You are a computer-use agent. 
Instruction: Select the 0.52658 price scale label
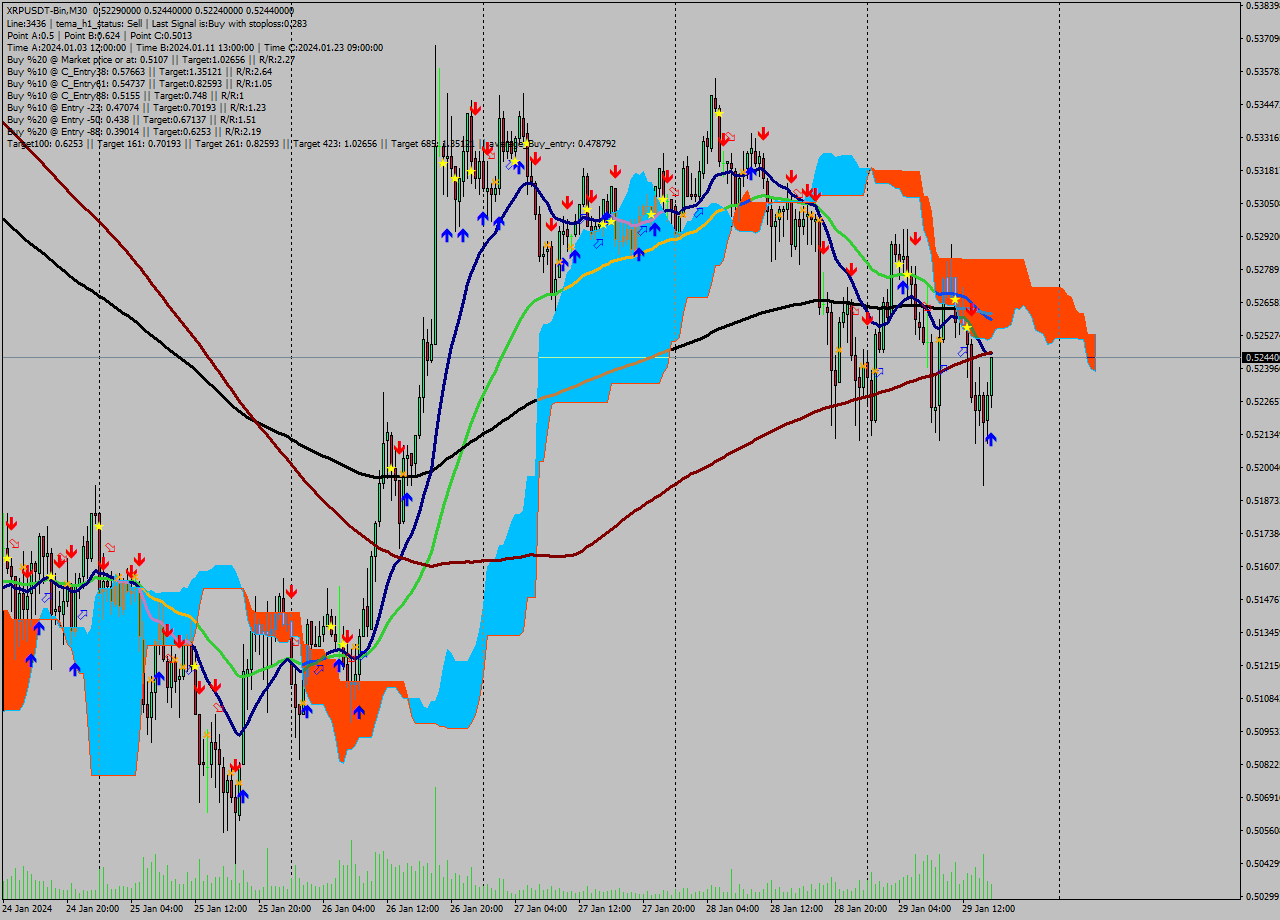coord(1262,303)
